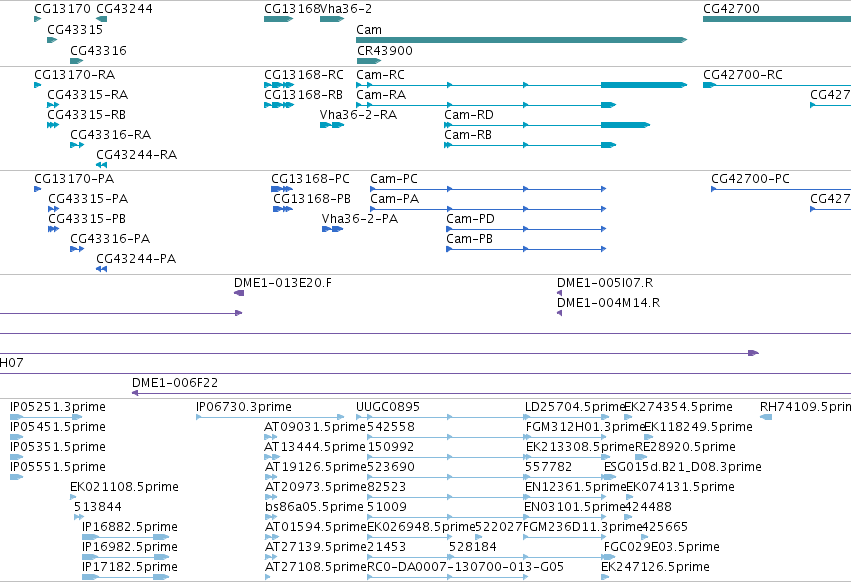
Task: Click EST label AT13444.5prime
Action: pos(315,447)
